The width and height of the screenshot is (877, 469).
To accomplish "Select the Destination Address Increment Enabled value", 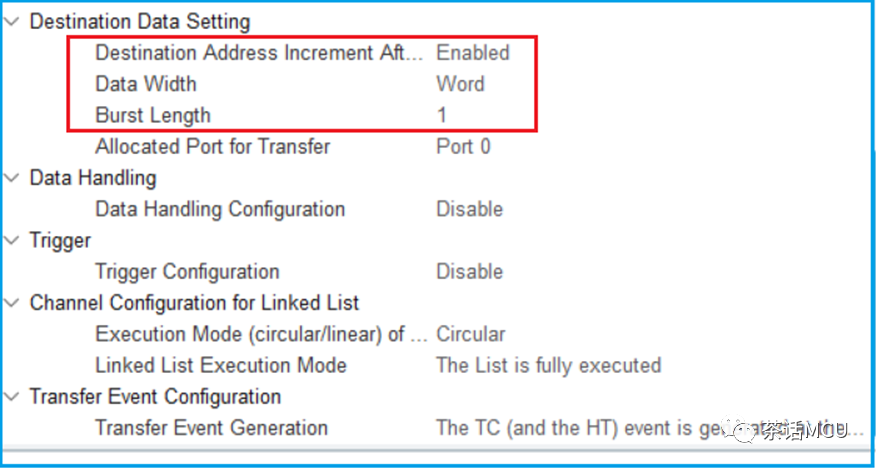I will tap(473, 53).
